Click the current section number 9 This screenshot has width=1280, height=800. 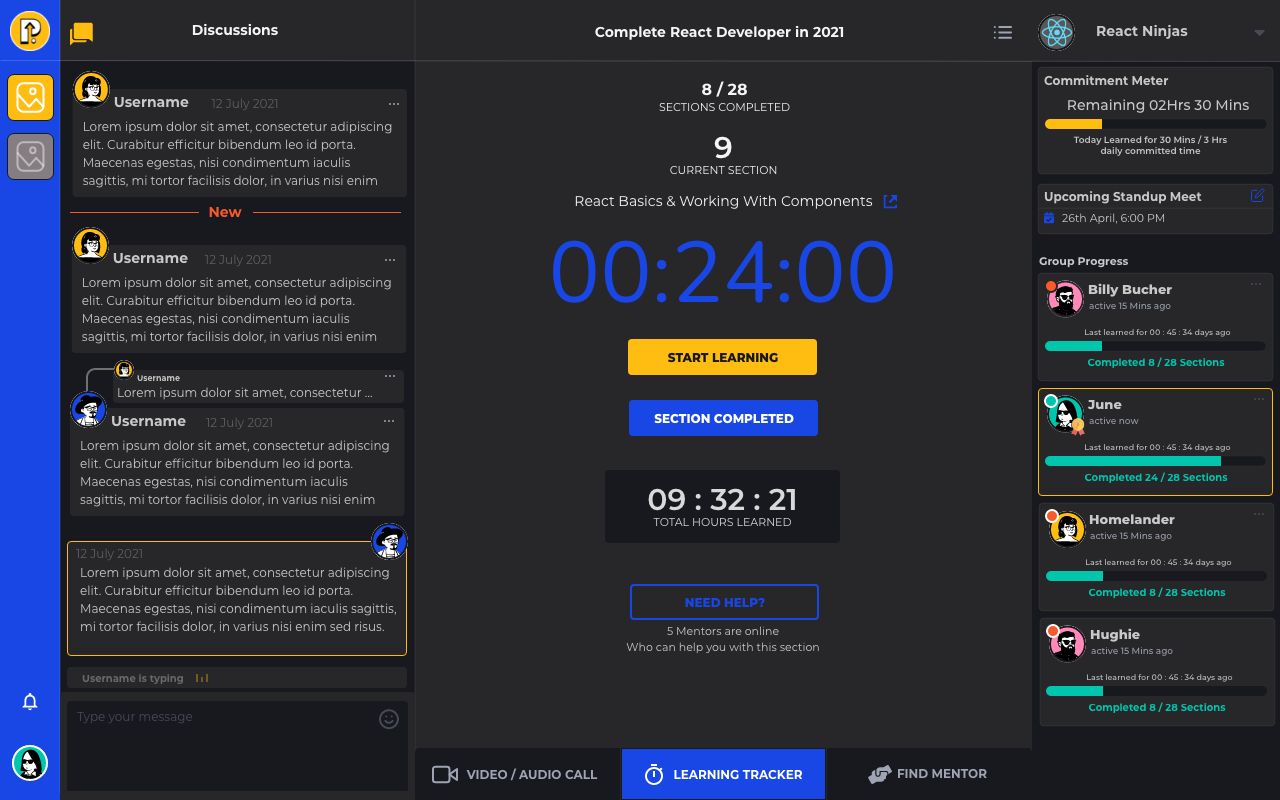[x=723, y=147]
